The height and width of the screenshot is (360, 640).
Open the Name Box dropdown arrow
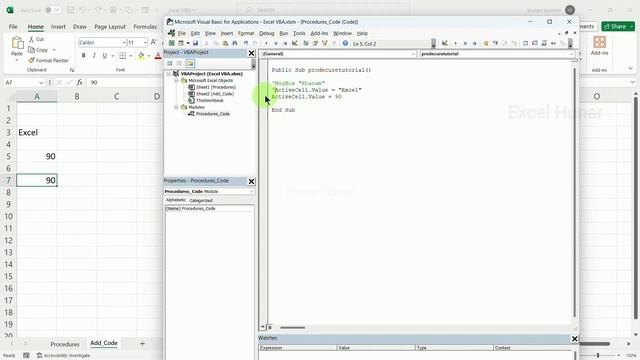pos(40,82)
